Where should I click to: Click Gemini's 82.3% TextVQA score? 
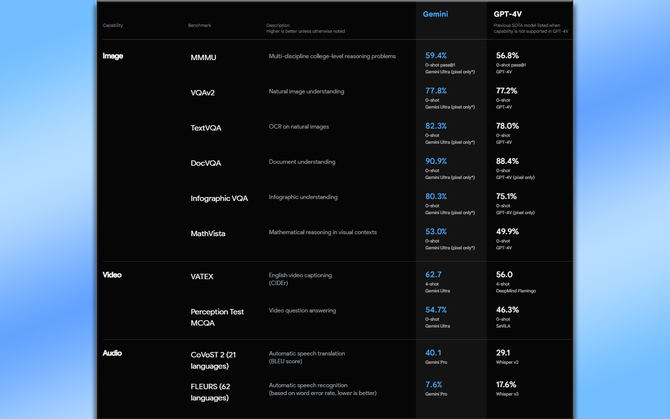[x=436, y=126]
